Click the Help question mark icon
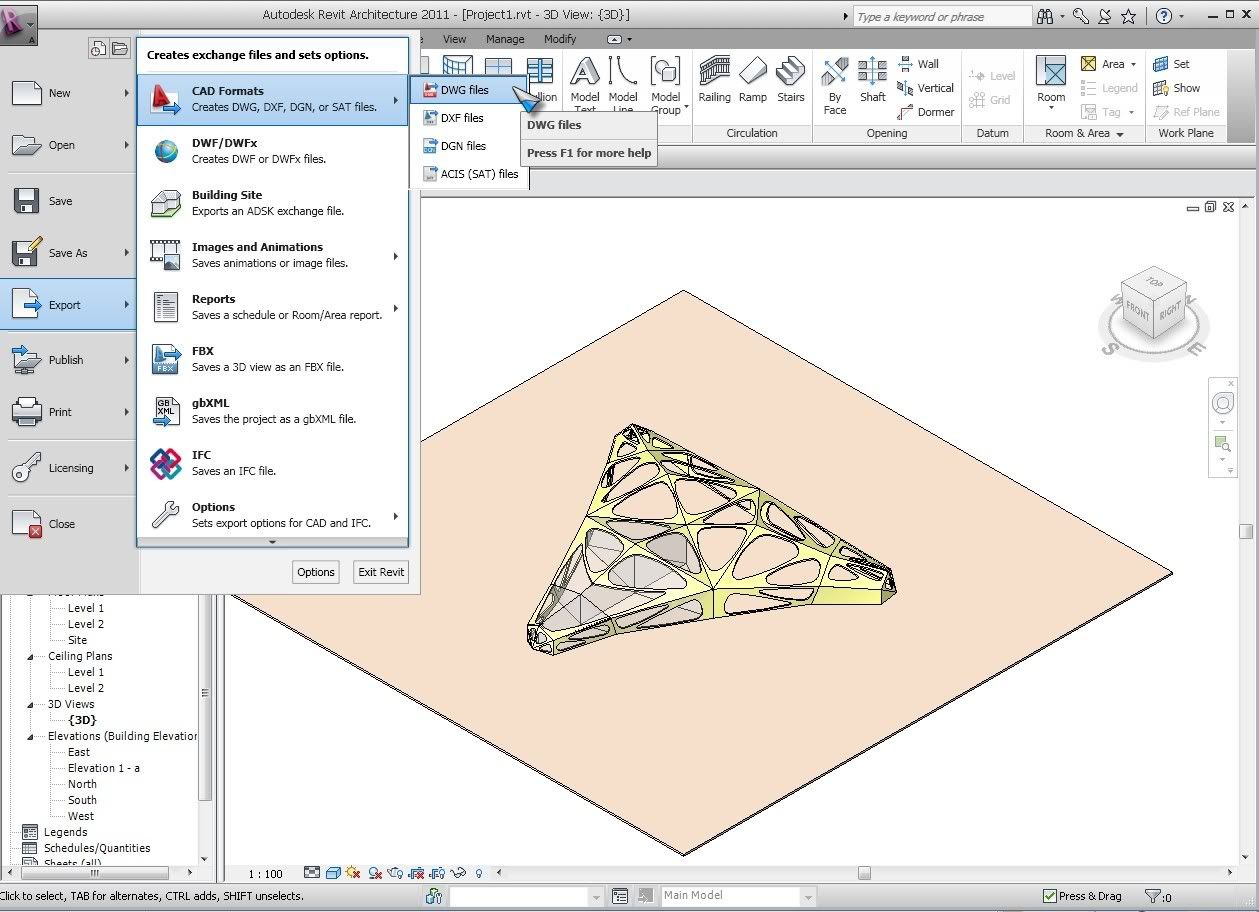Image resolution: width=1259 pixels, height=912 pixels. click(1163, 16)
